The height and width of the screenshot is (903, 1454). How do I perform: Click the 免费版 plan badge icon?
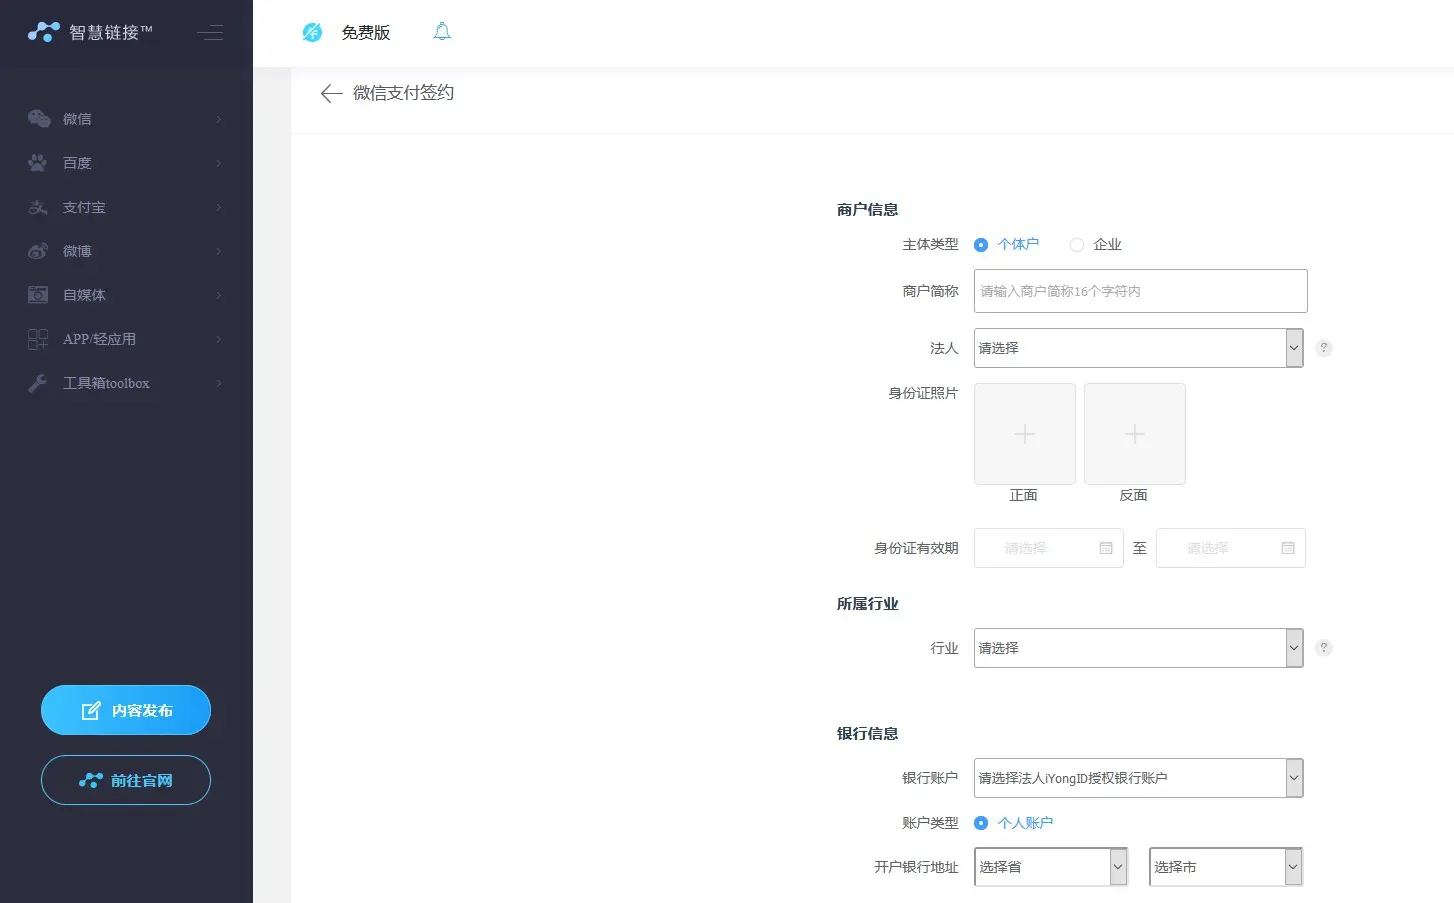[312, 32]
